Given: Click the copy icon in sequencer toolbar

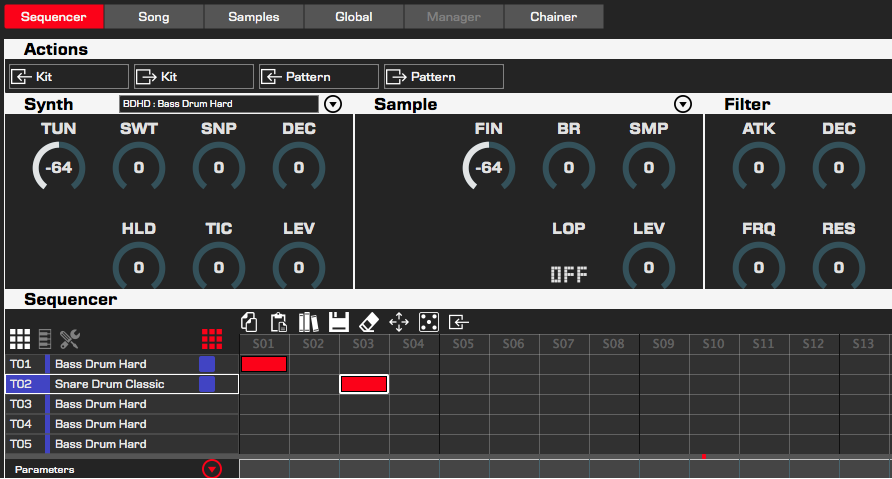Looking at the screenshot, I should coord(250,322).
